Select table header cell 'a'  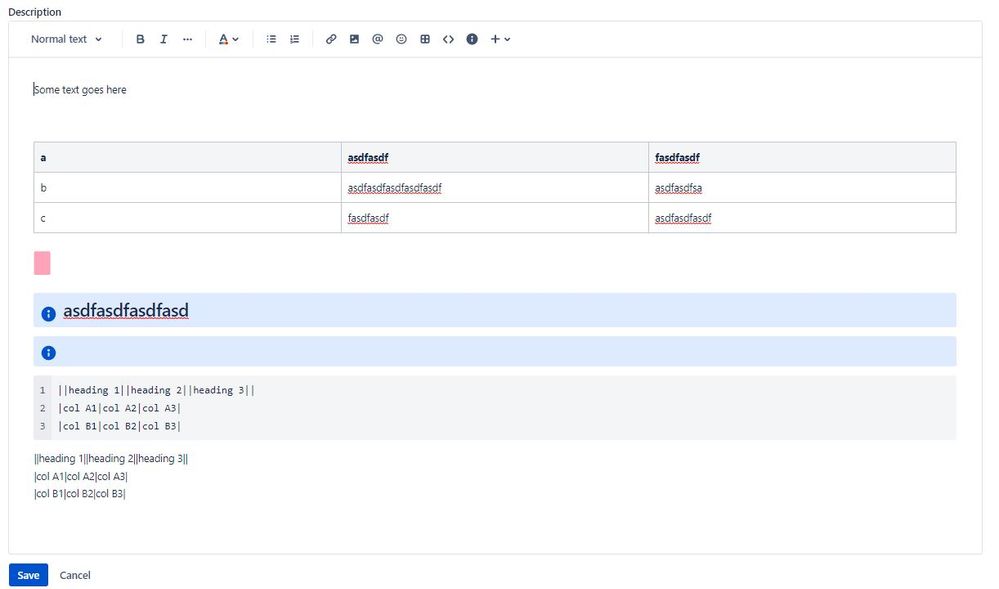click(x=187, y=157)
